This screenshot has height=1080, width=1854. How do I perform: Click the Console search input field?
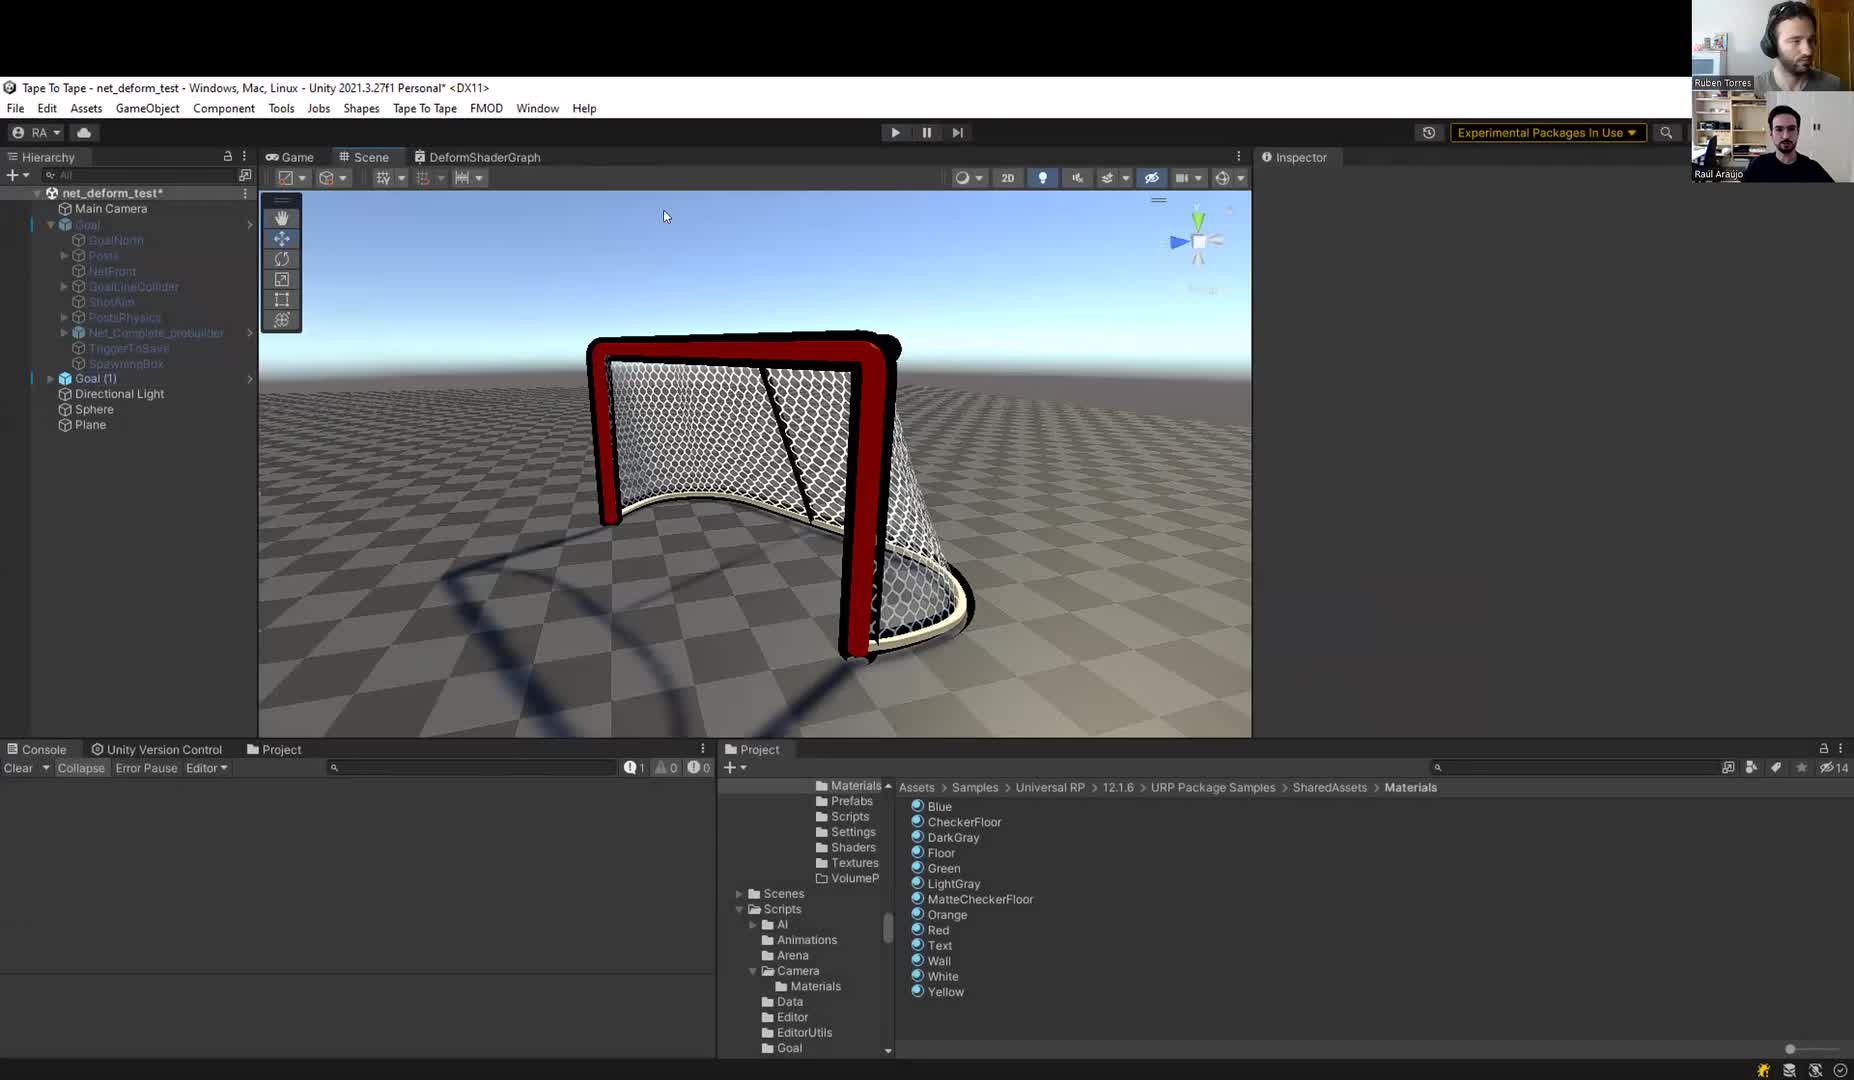pyautogui.click(x=470, y=767)
